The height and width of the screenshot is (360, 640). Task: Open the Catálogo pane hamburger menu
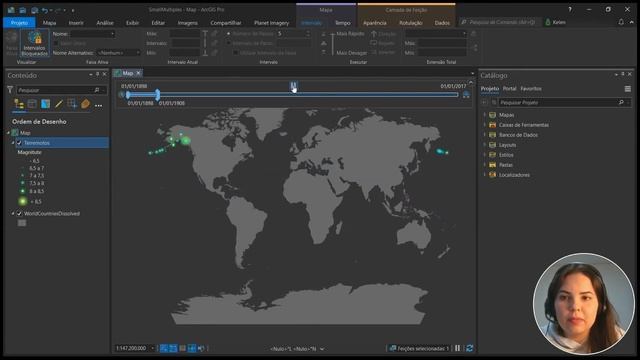[627, 89]
